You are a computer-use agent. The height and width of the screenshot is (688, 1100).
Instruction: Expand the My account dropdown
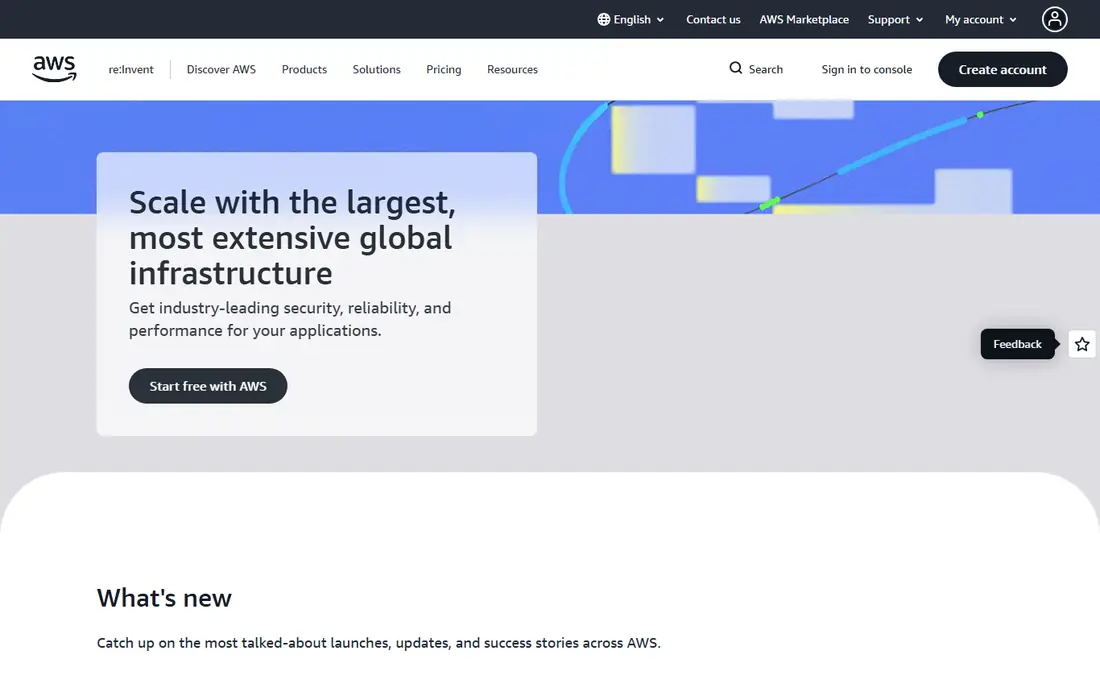(980, 20)
